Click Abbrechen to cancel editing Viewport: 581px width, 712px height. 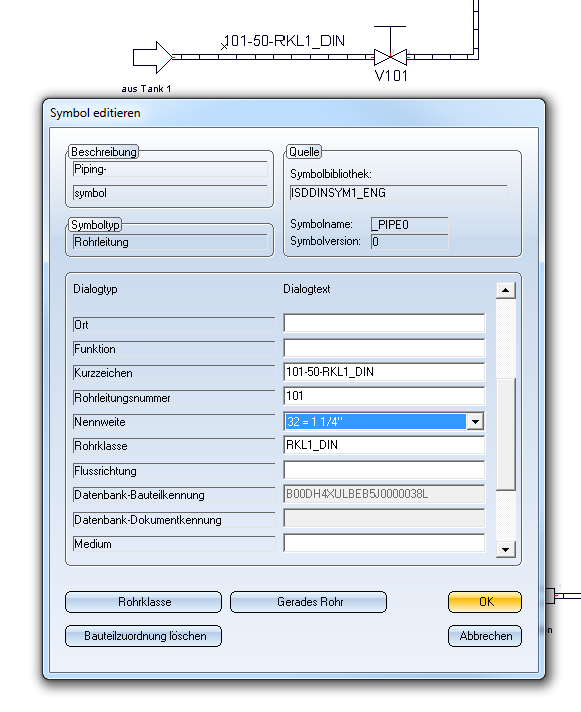point(484,636)
